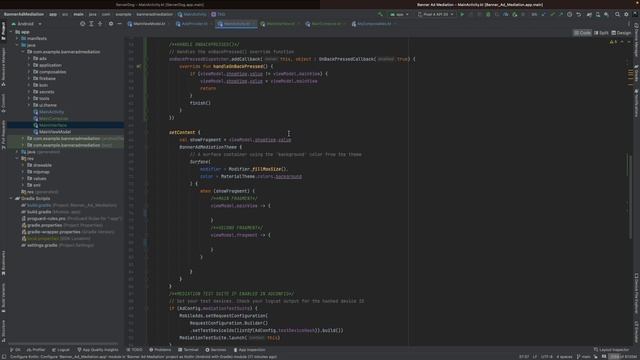Screen dimensions: 640x360
Task: Run the app with green play button
Action: pos(462,14)
